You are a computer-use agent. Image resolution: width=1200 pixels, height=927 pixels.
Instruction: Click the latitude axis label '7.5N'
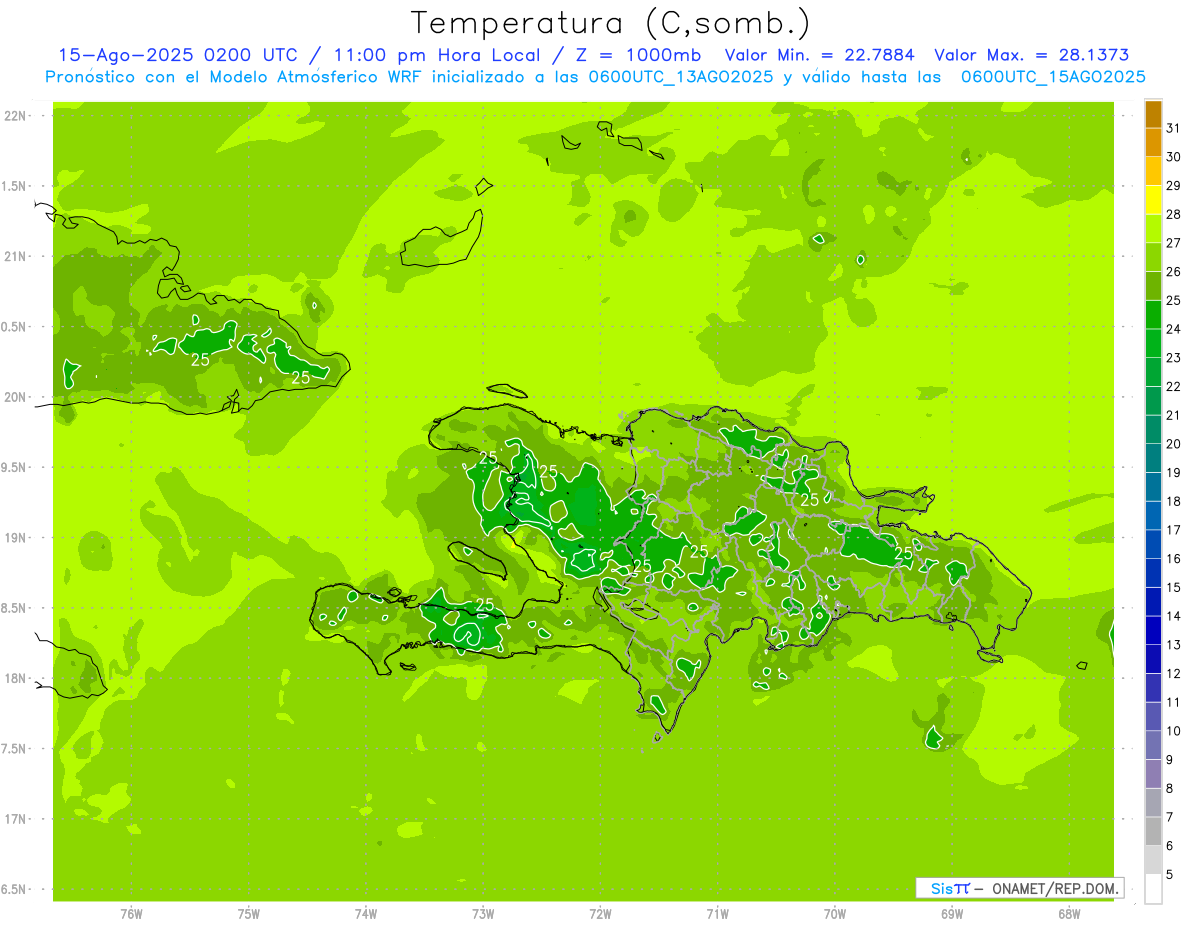pos(15,749)
